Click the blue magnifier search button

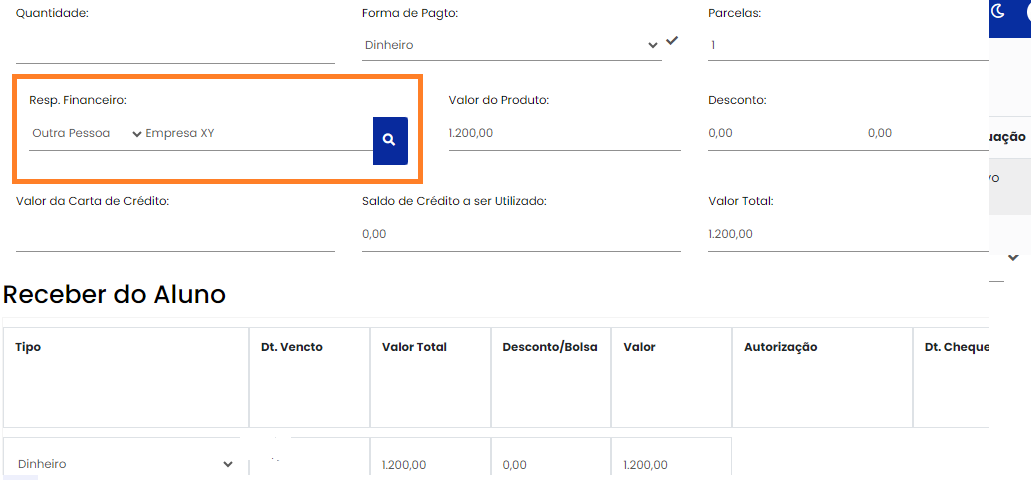(x=390, y=140)
